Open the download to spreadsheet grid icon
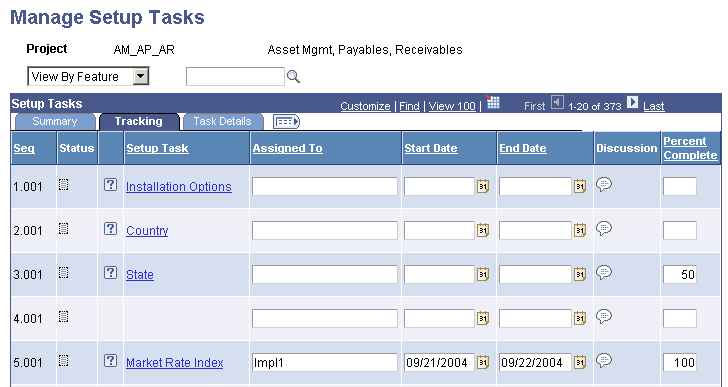Viewport: 728px width, 387px height. (493, 102)
